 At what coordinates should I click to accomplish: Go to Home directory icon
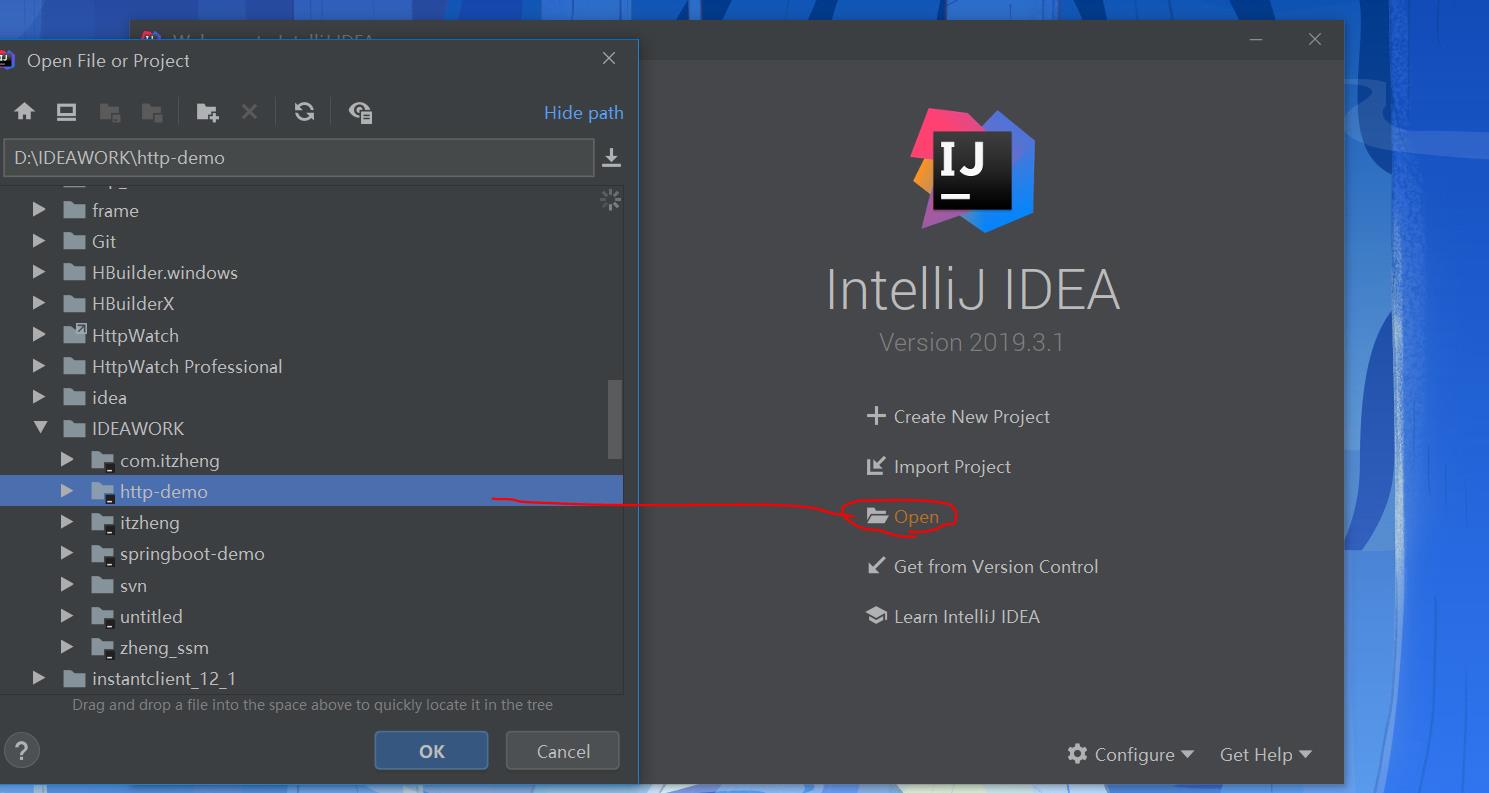click(x=25, y=112)
